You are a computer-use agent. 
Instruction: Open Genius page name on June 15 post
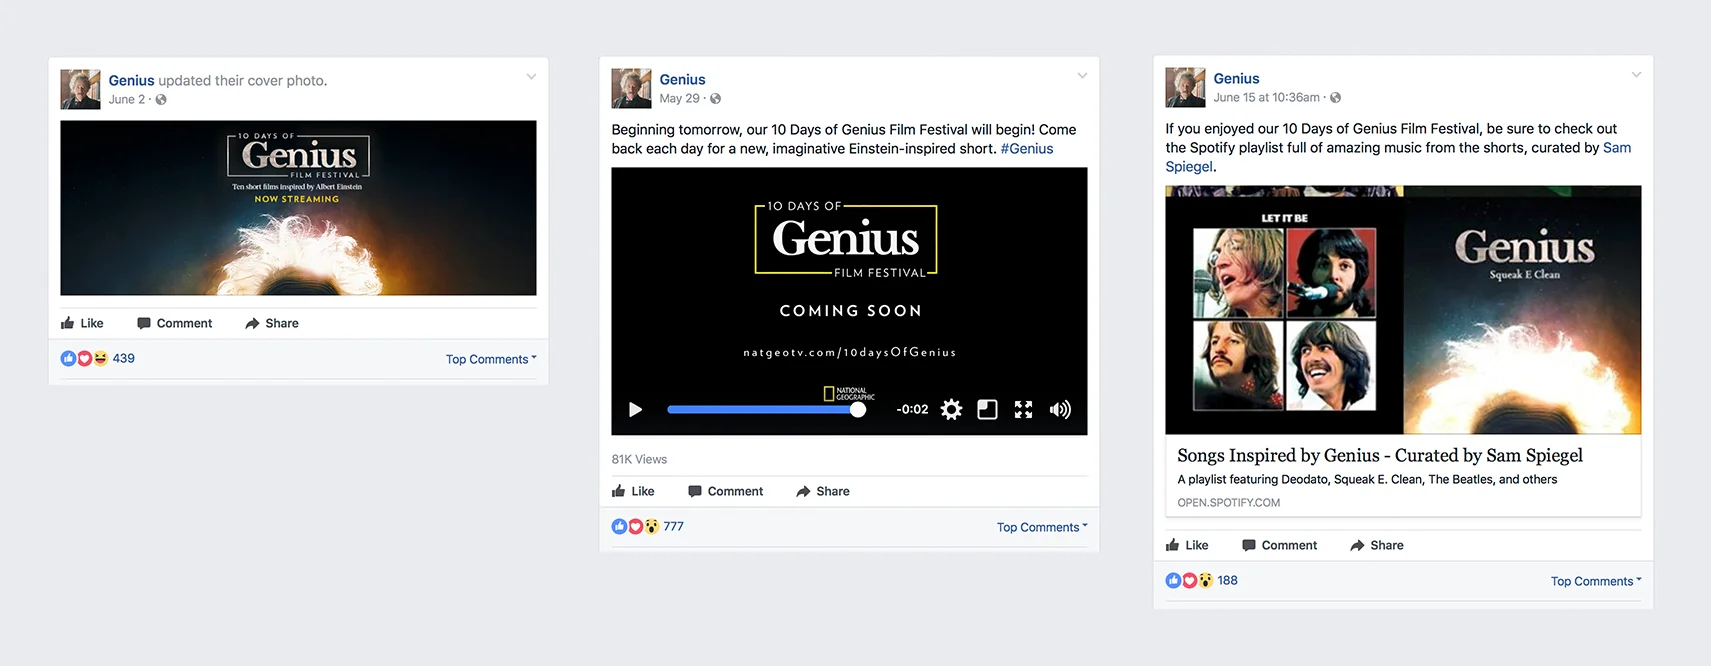1236,78
